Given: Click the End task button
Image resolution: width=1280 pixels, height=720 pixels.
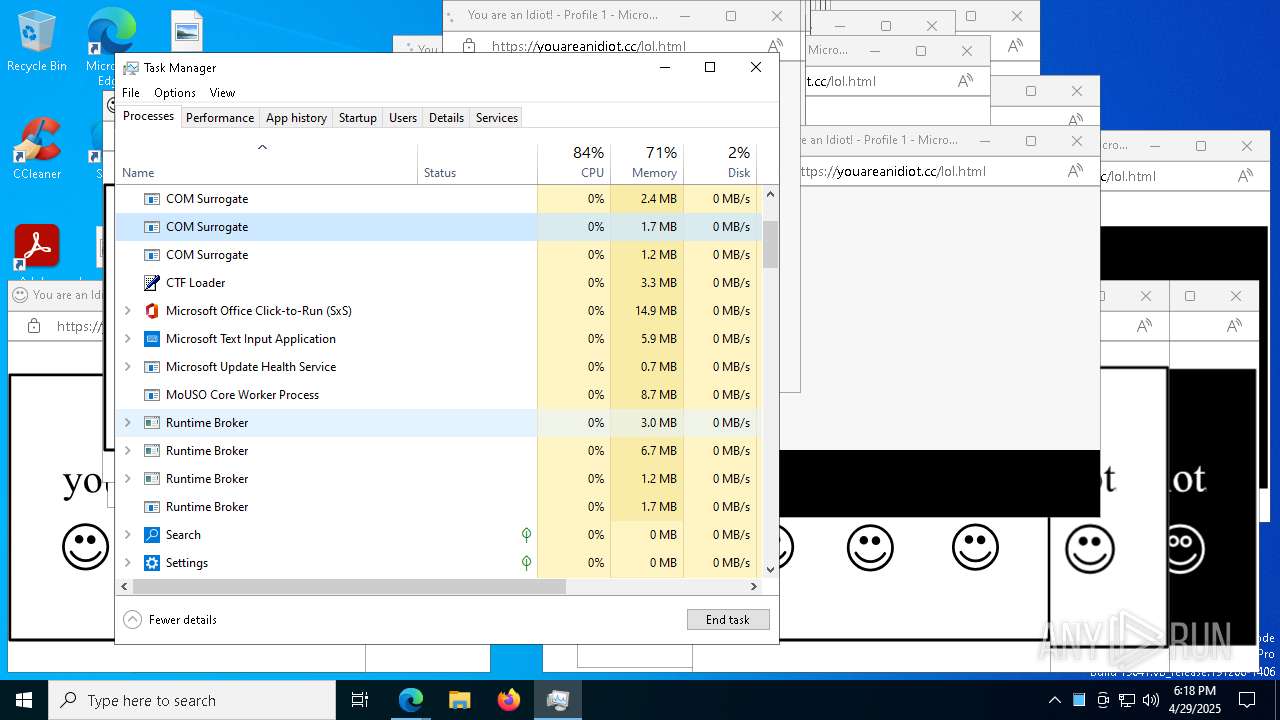Looking at the screenshot, I should [728, 620].
